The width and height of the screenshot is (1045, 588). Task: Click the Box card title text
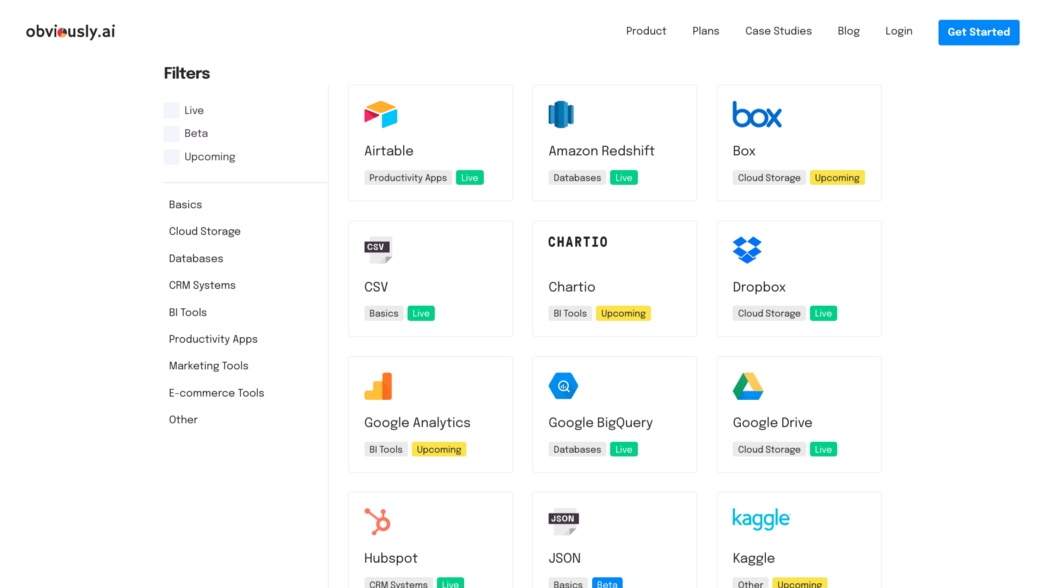point(744,151)
